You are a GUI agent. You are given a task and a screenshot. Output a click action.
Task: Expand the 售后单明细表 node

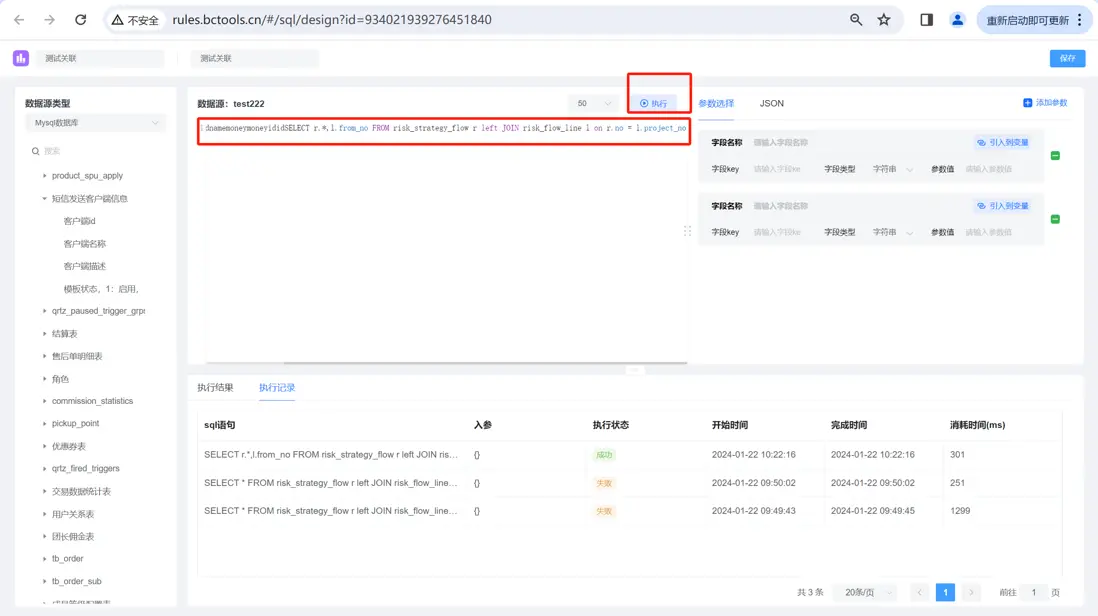(45, 356)
